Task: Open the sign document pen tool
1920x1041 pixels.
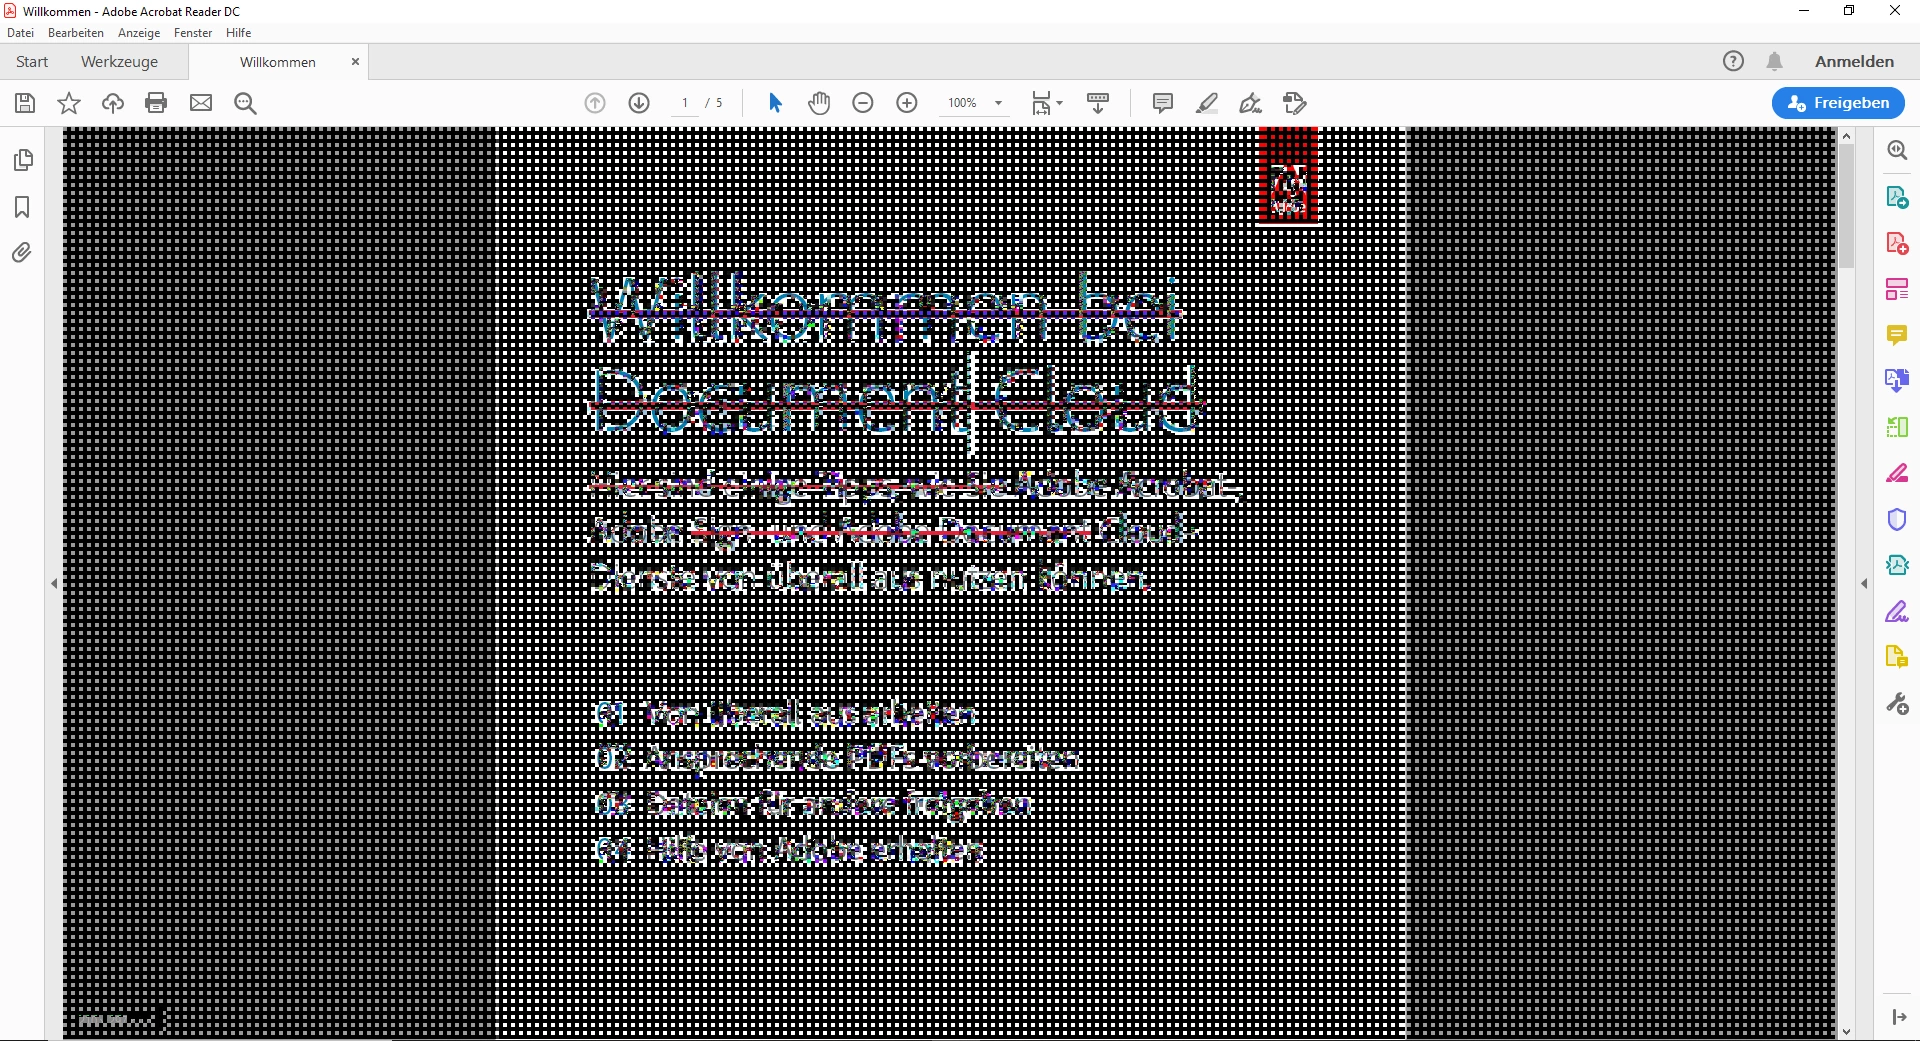Action: coord(1250,103)
